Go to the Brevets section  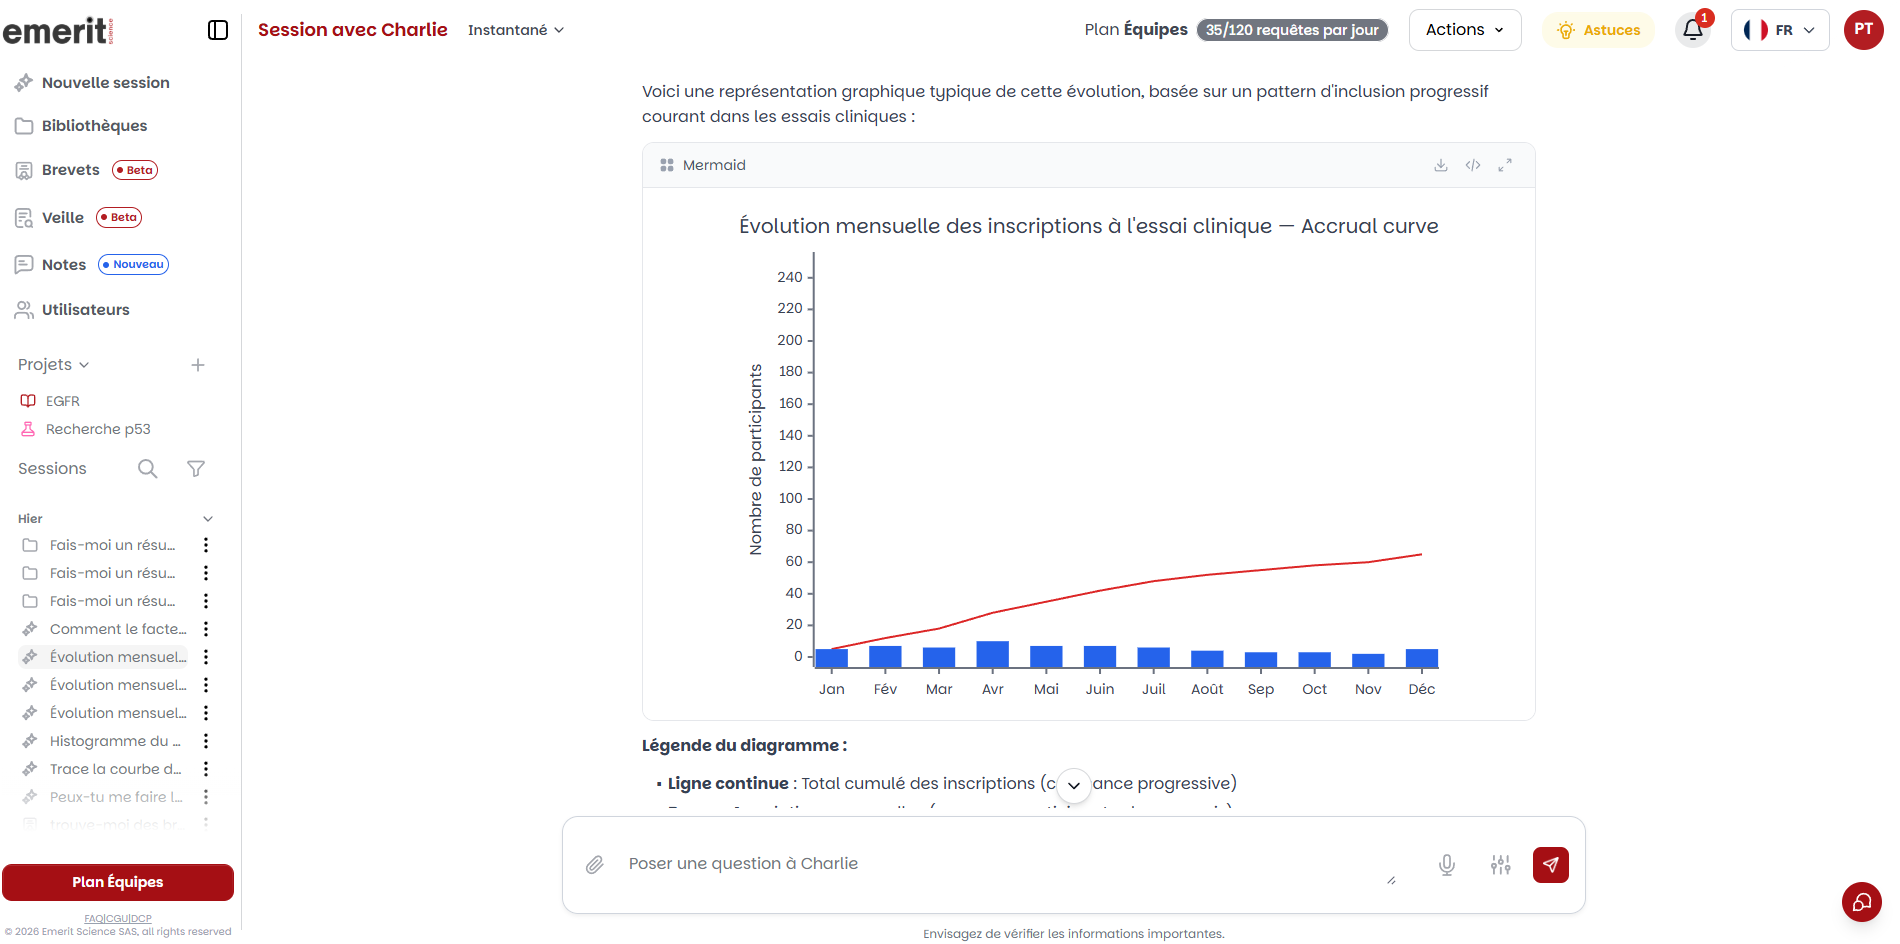tap(70, 170)
